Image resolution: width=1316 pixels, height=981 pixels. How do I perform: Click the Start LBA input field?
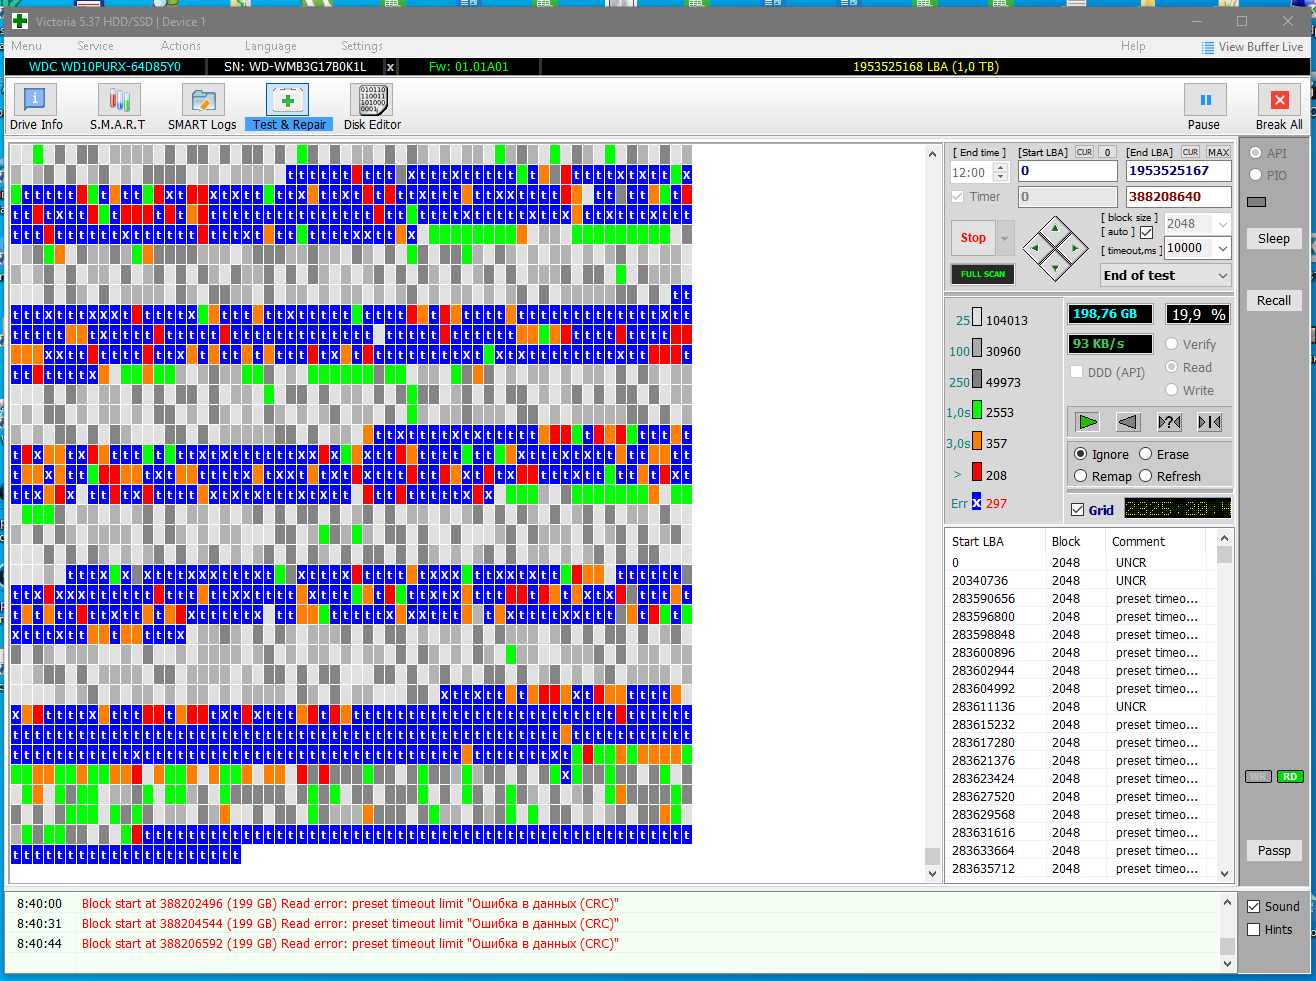[1066, 171]
